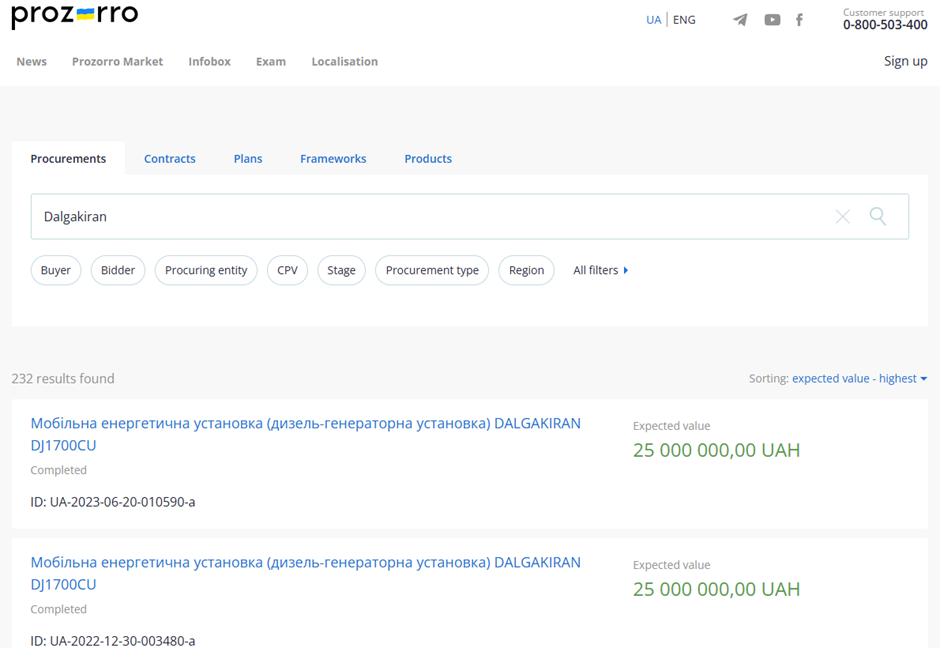
Task: Open the Procurement type filter
Action: pos(432,270)
